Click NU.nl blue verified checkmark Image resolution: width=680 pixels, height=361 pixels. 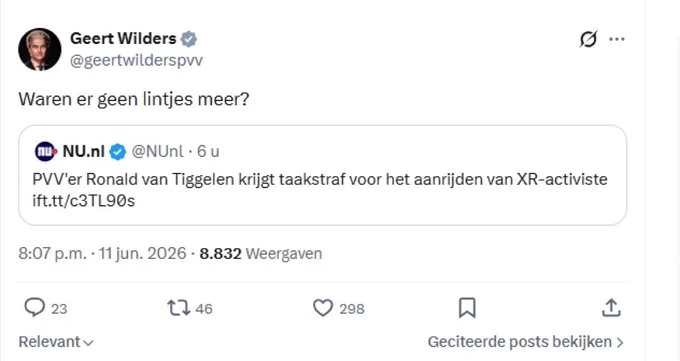[118, 152]
